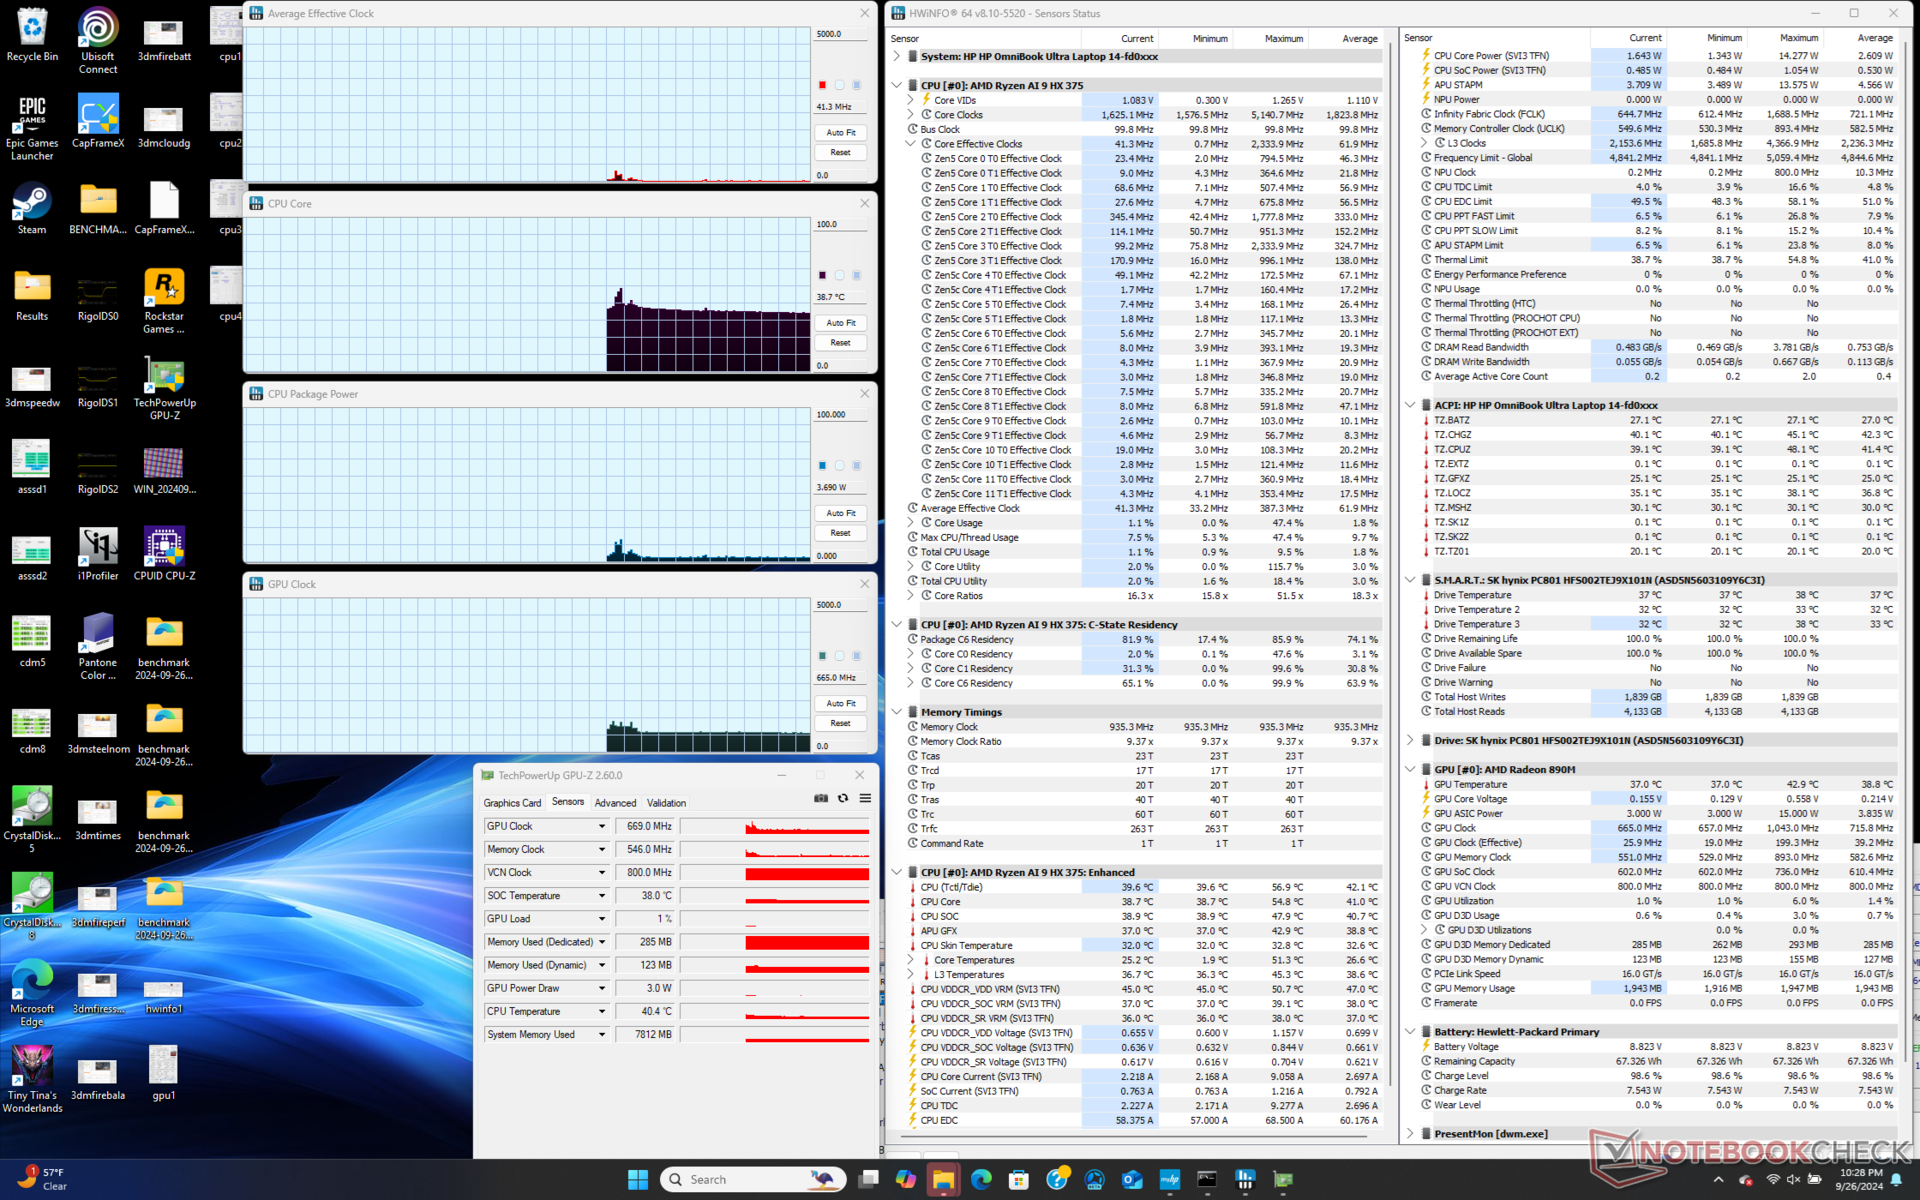Collapse CPU [#0] AMD Ryzen AI 9 HX 375 group
1920x1200 pixels.
tap(897, 86)
